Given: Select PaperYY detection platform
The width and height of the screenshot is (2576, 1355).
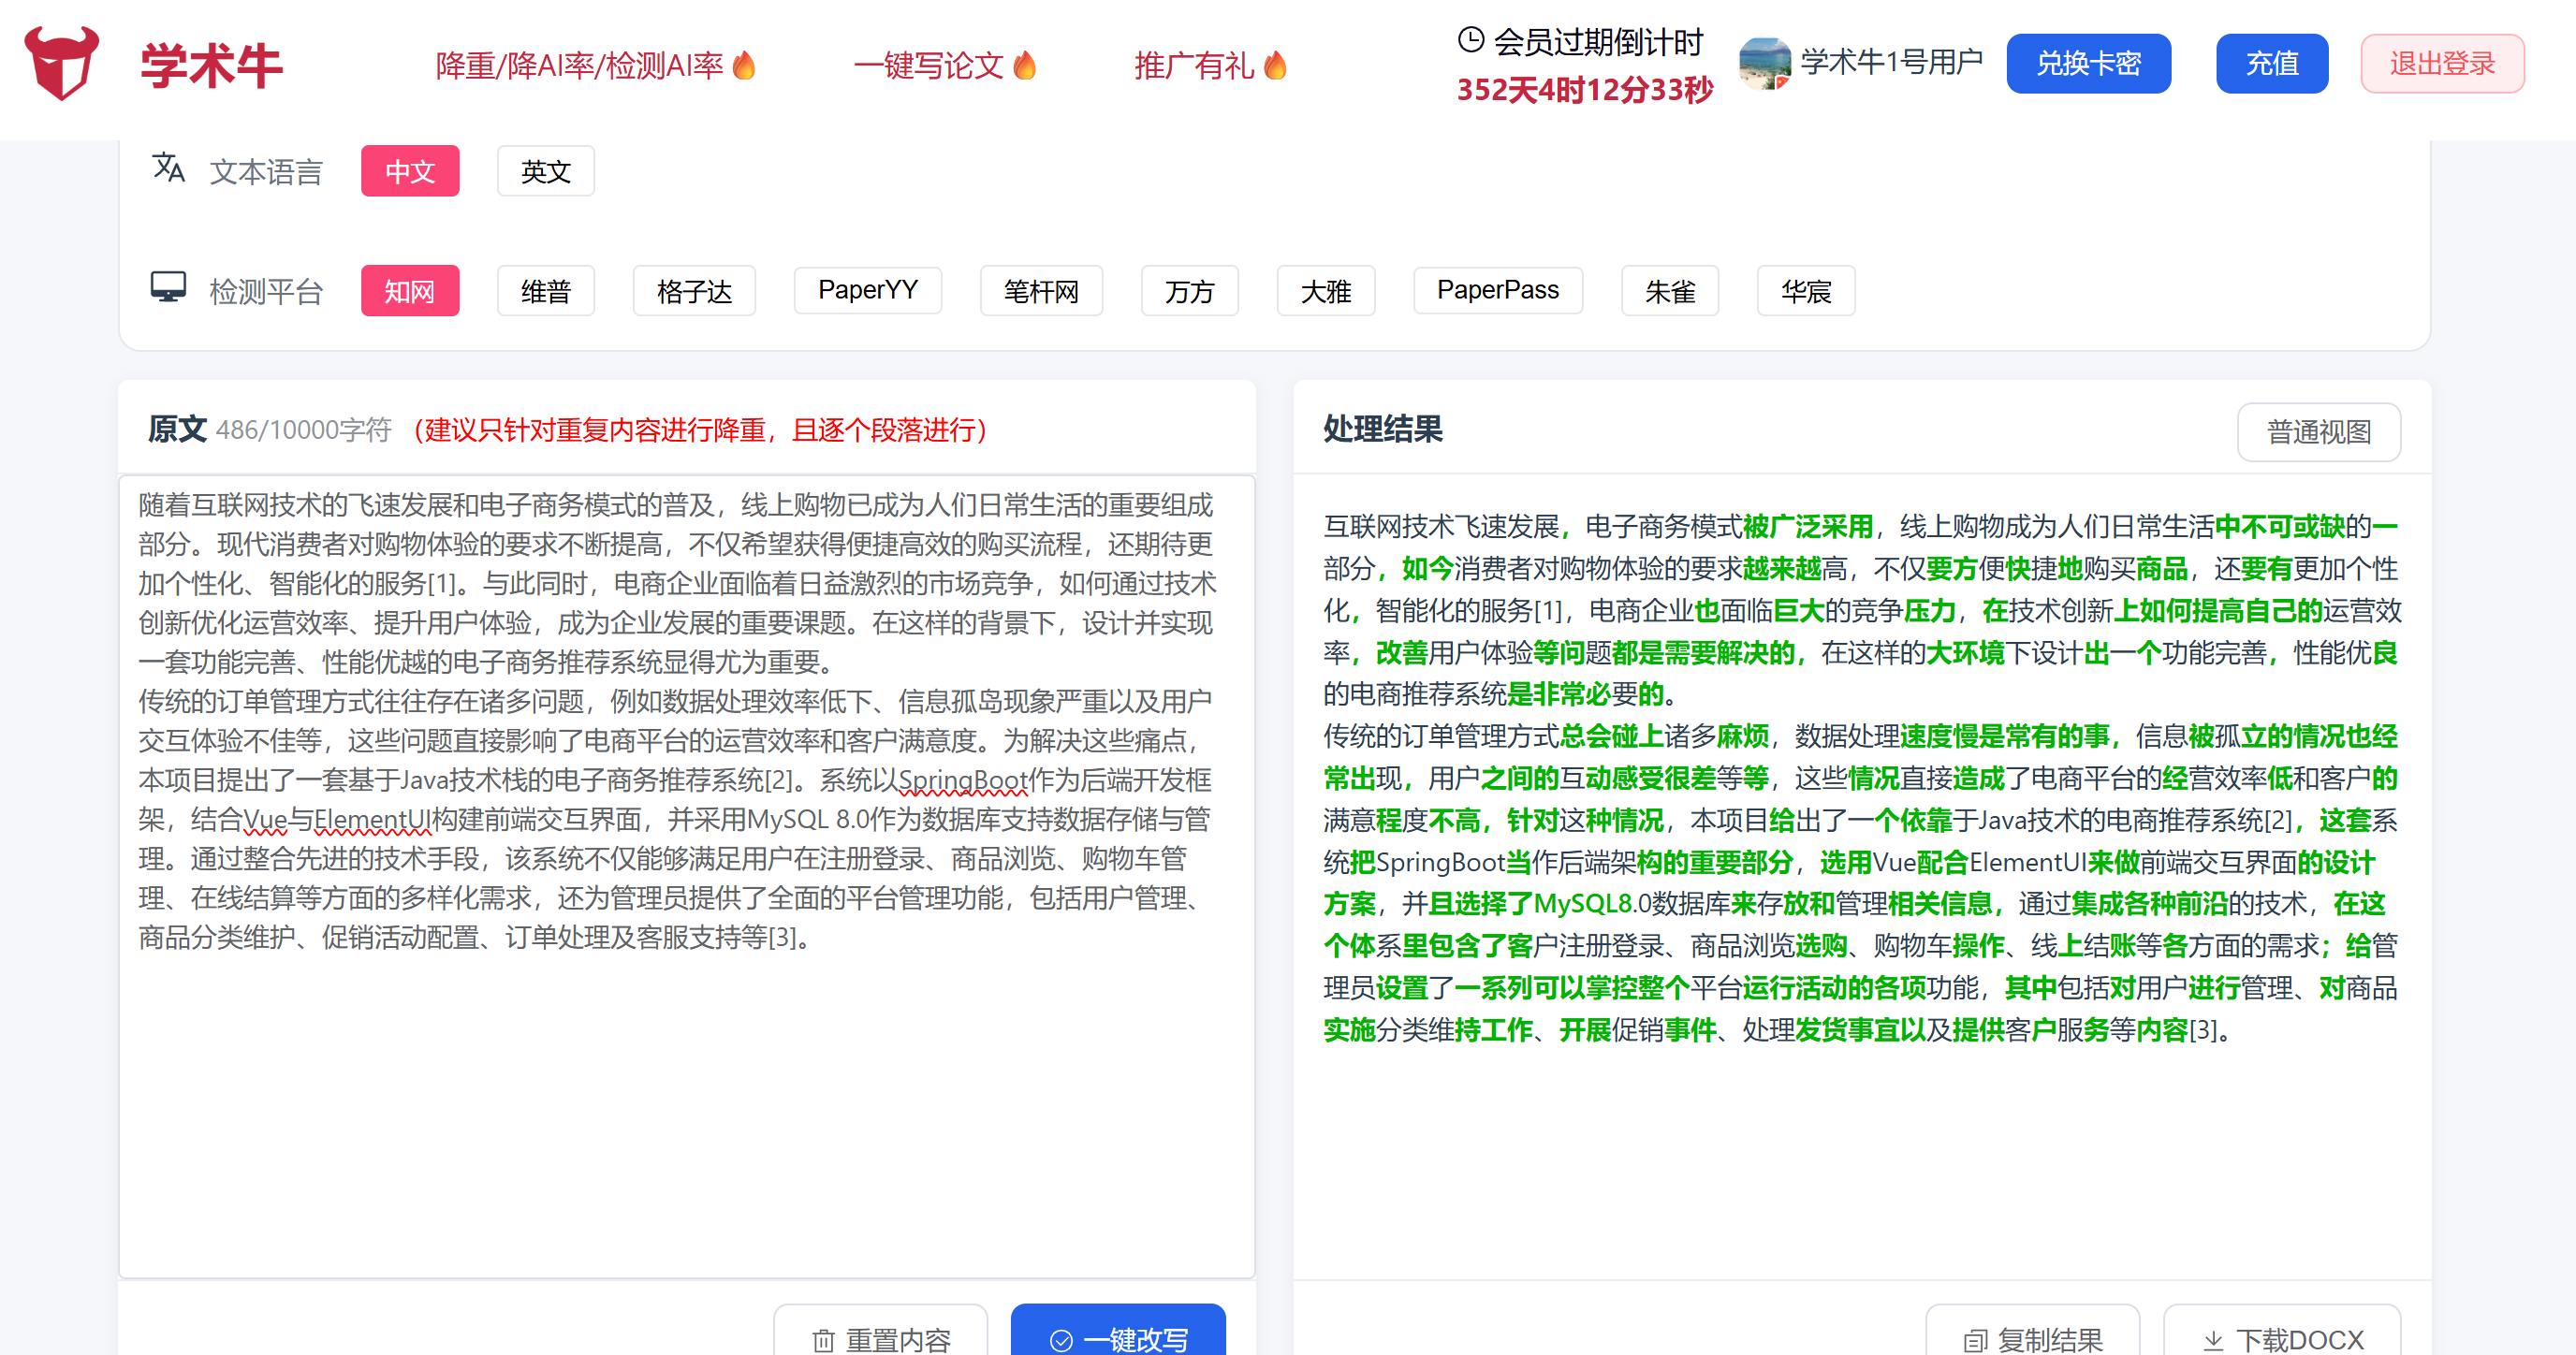Looking at the screenshot, I should (x=868, y=290).
